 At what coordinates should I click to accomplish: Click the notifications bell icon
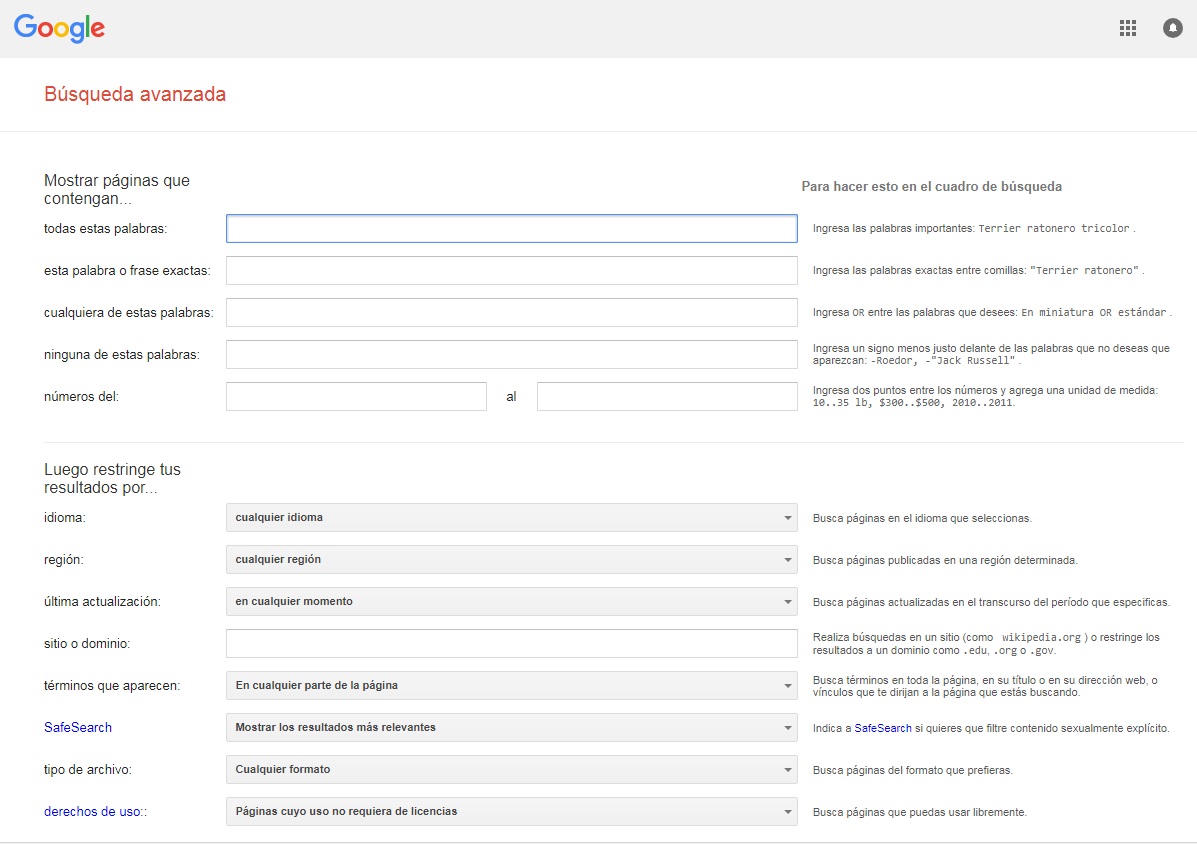[1172, 28]
